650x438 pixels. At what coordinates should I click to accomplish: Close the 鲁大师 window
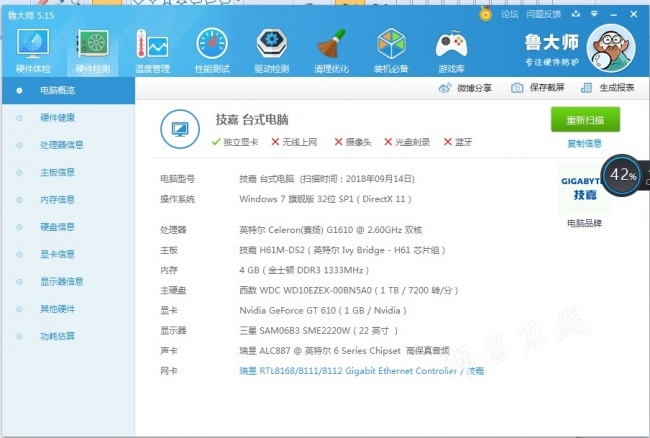[x=633, y=14]
